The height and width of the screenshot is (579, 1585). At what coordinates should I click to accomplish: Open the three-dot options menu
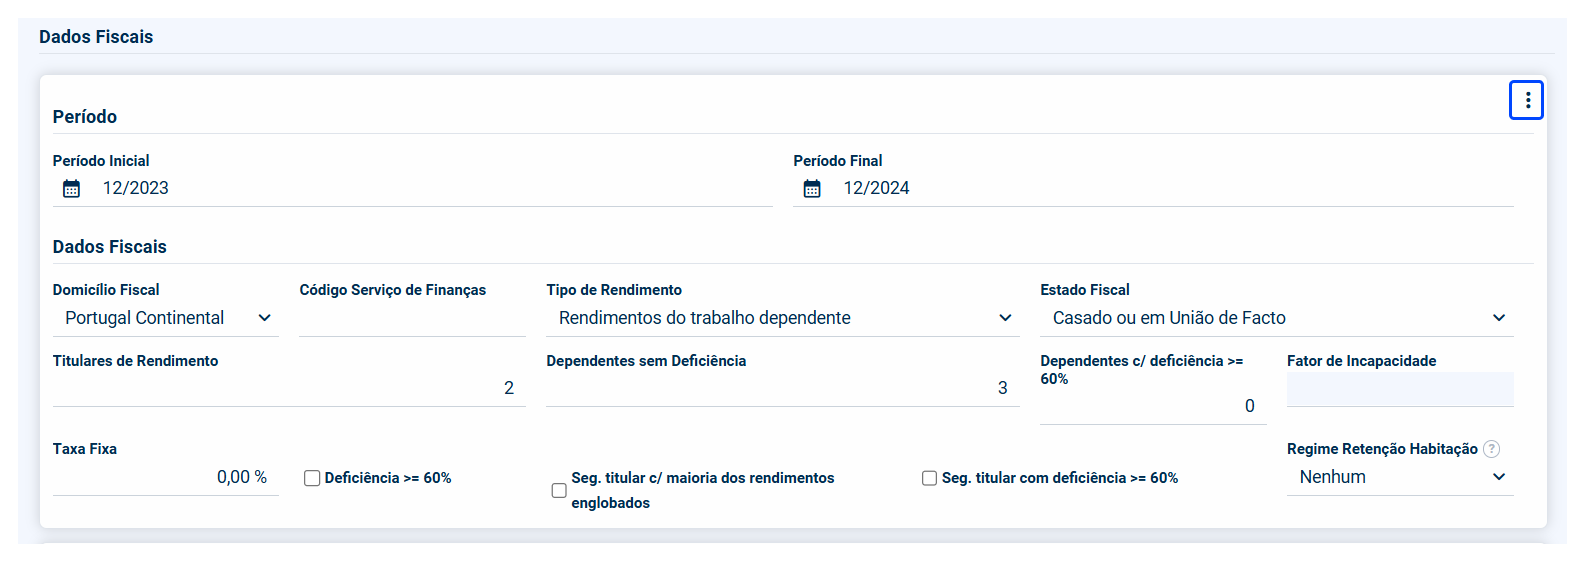[1526, 100]
